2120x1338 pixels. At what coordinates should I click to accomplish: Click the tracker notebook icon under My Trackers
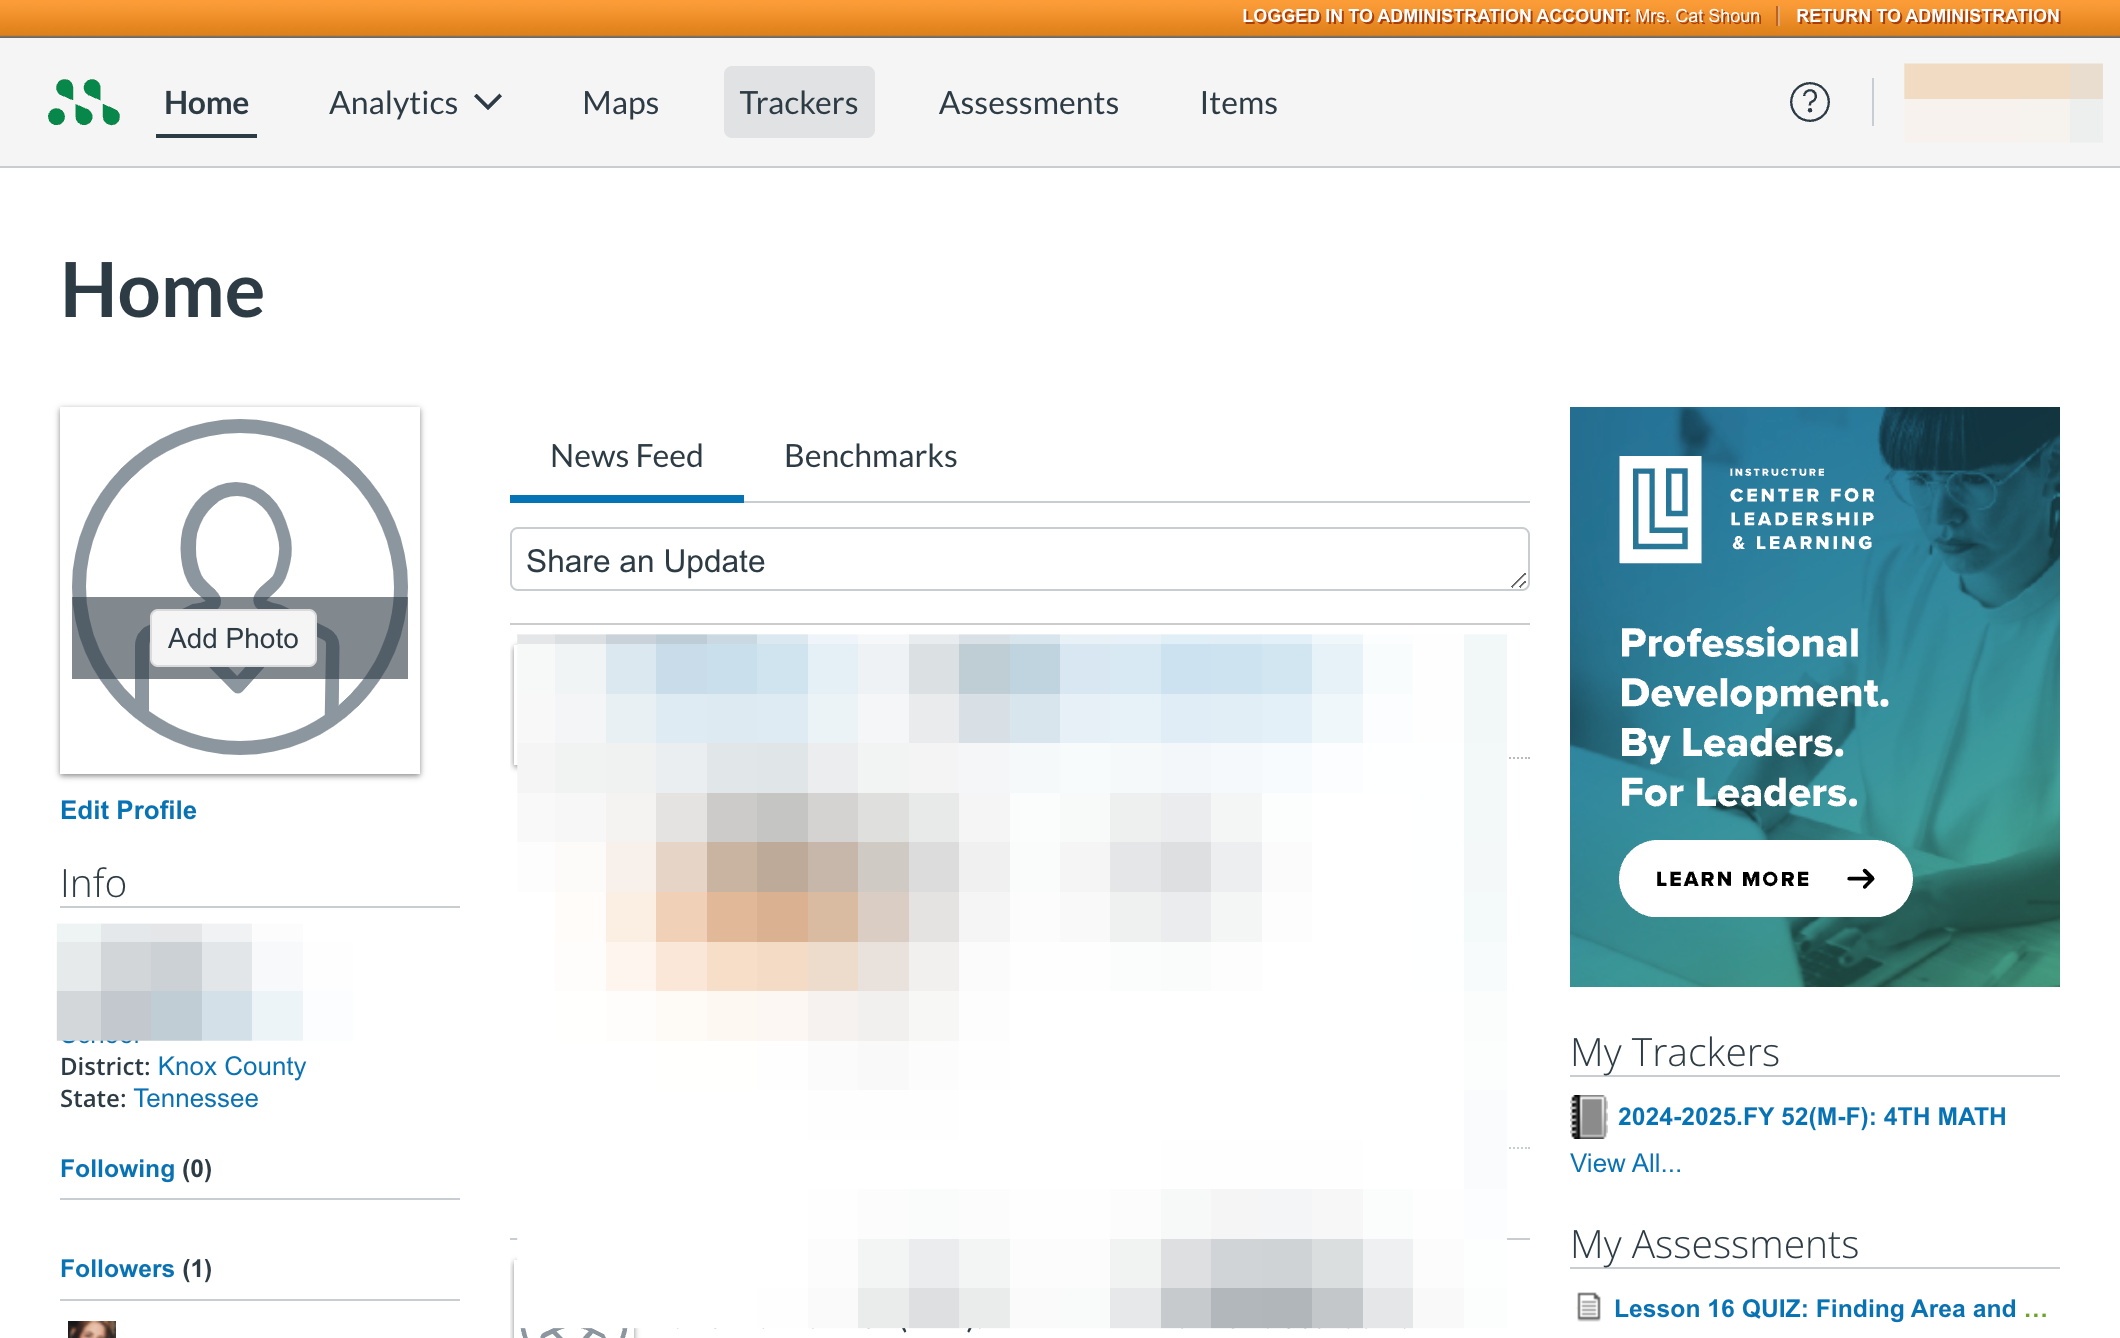point(1588,1116)
